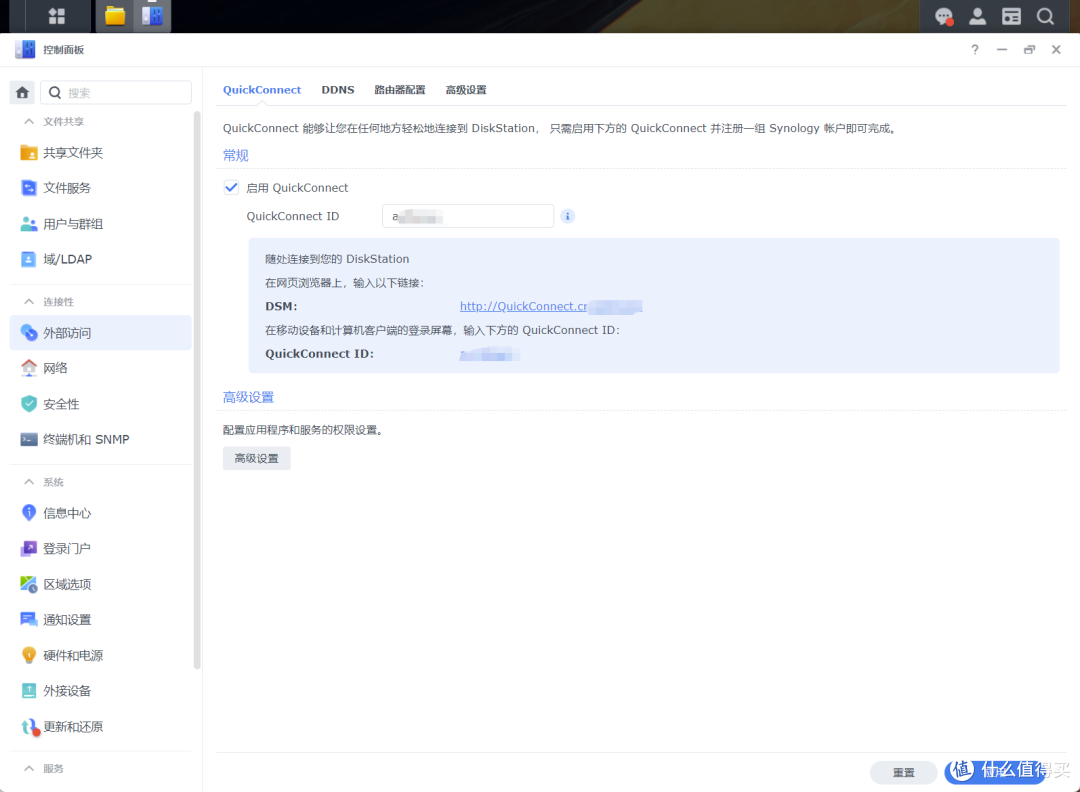Open the Control Panel help question mark
Screen dimensions: 1080x792
coord(975,50)
